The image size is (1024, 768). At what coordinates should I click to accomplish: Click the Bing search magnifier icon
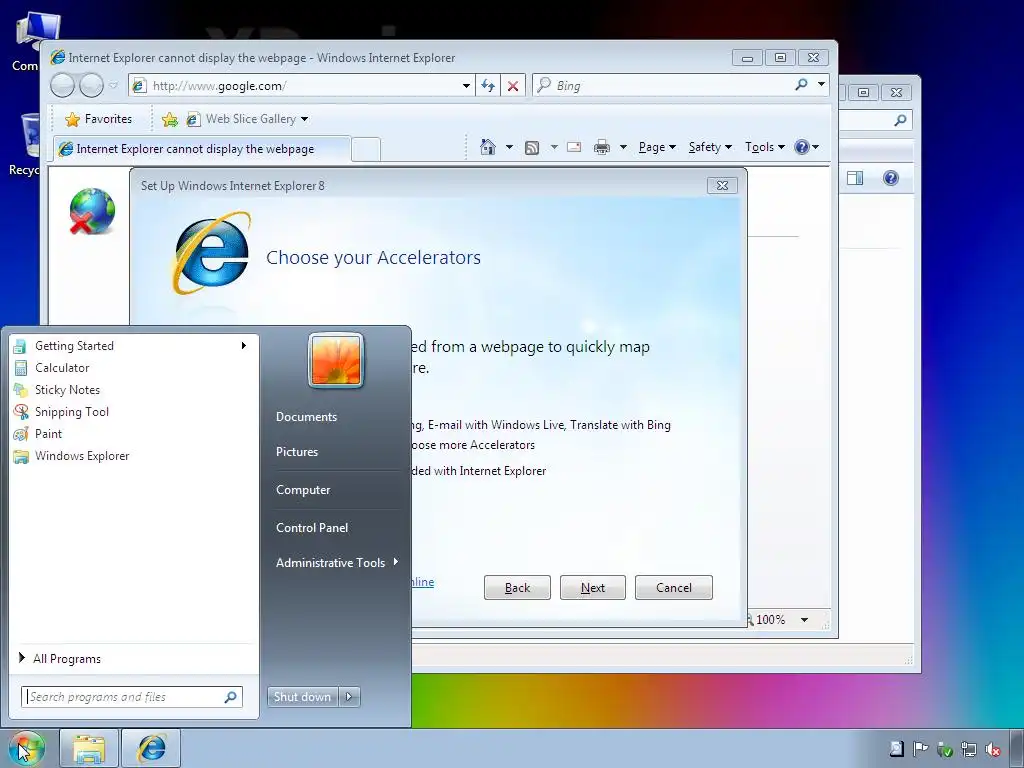pyautogui.click(x=801, y=84)
